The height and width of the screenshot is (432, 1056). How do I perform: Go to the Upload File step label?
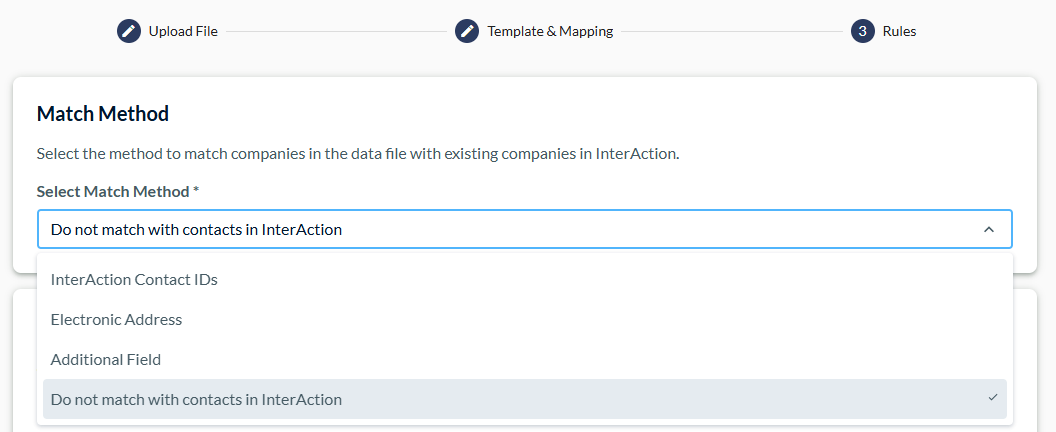click(183, 31)
